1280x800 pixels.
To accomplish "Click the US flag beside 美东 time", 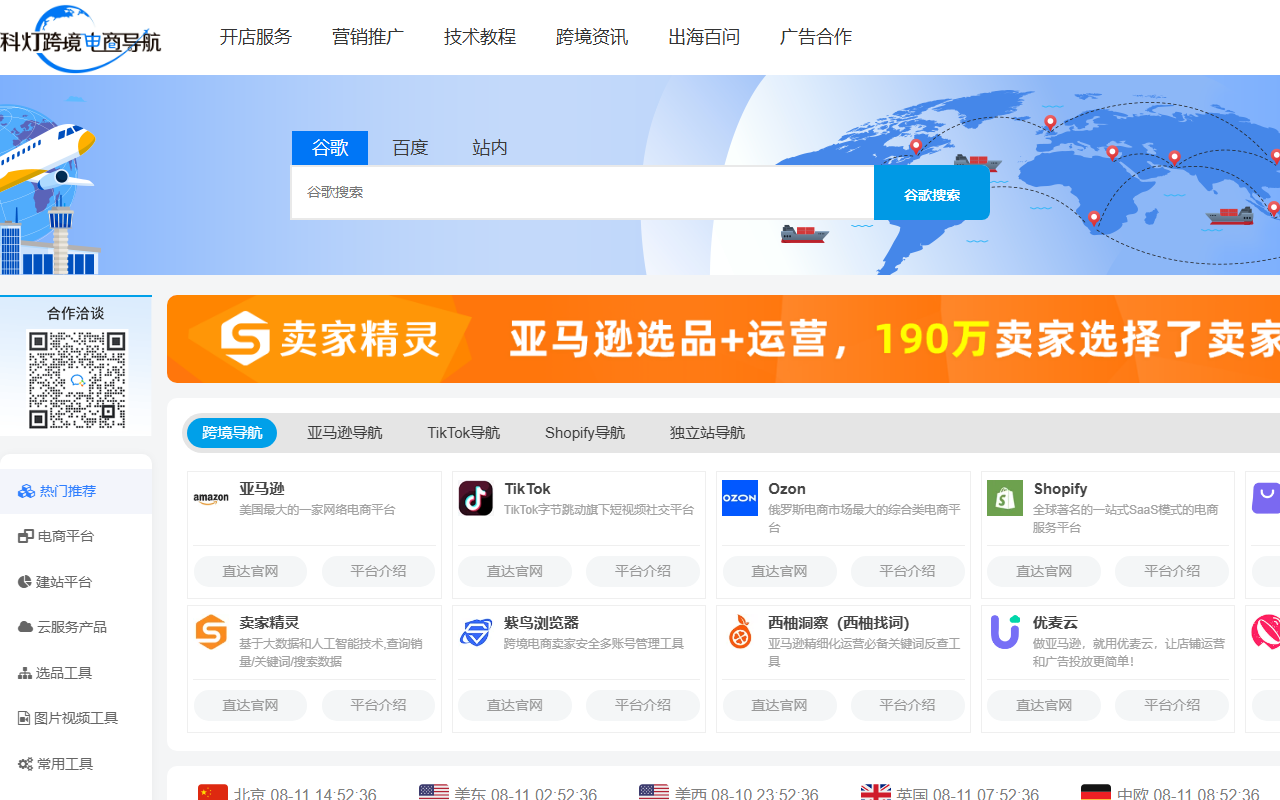I will tap(434, 793).
